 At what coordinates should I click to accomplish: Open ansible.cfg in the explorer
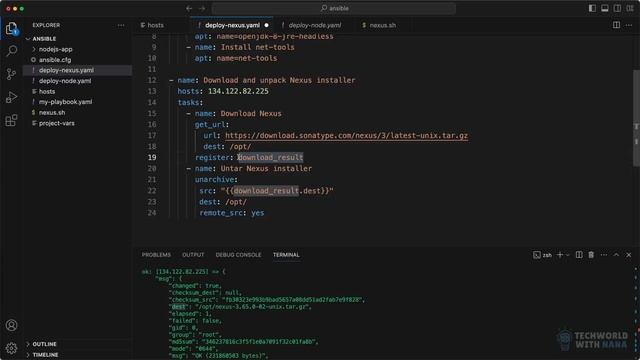[55, 60]
